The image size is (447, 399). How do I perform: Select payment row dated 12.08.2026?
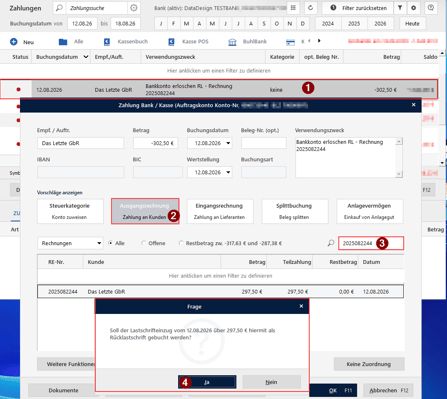218,89
